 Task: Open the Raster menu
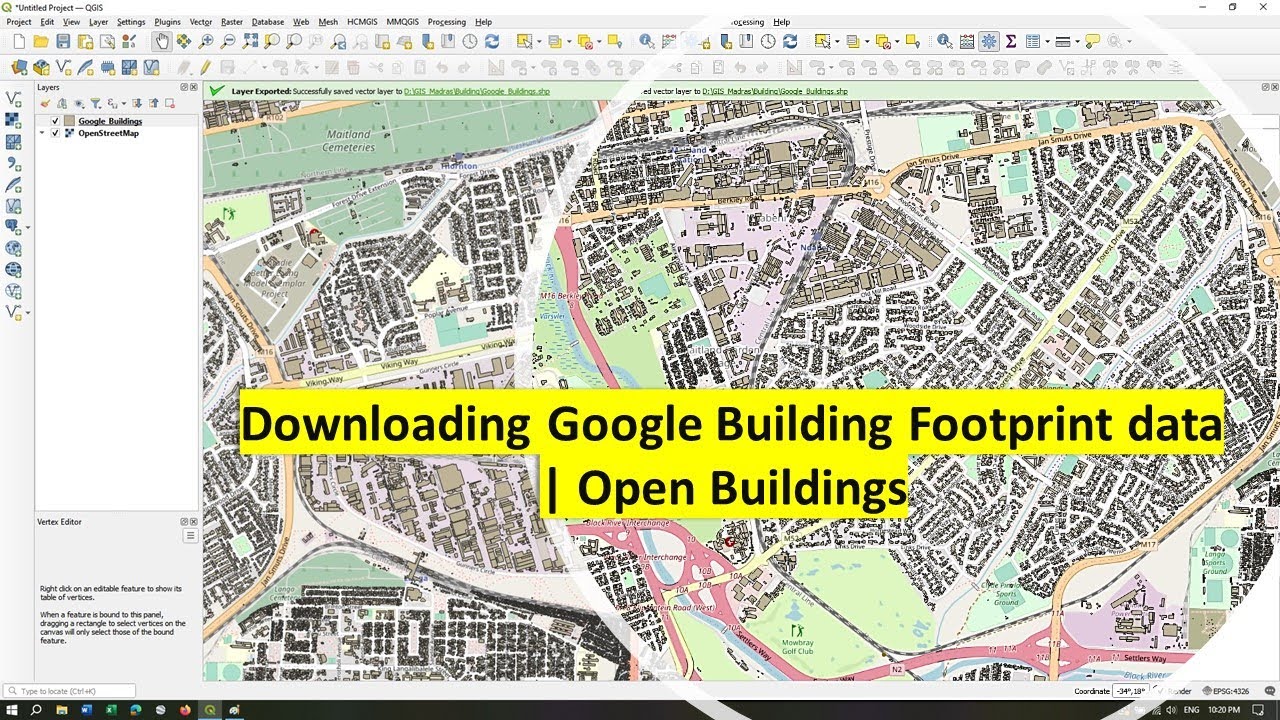[x=232, y=22]
